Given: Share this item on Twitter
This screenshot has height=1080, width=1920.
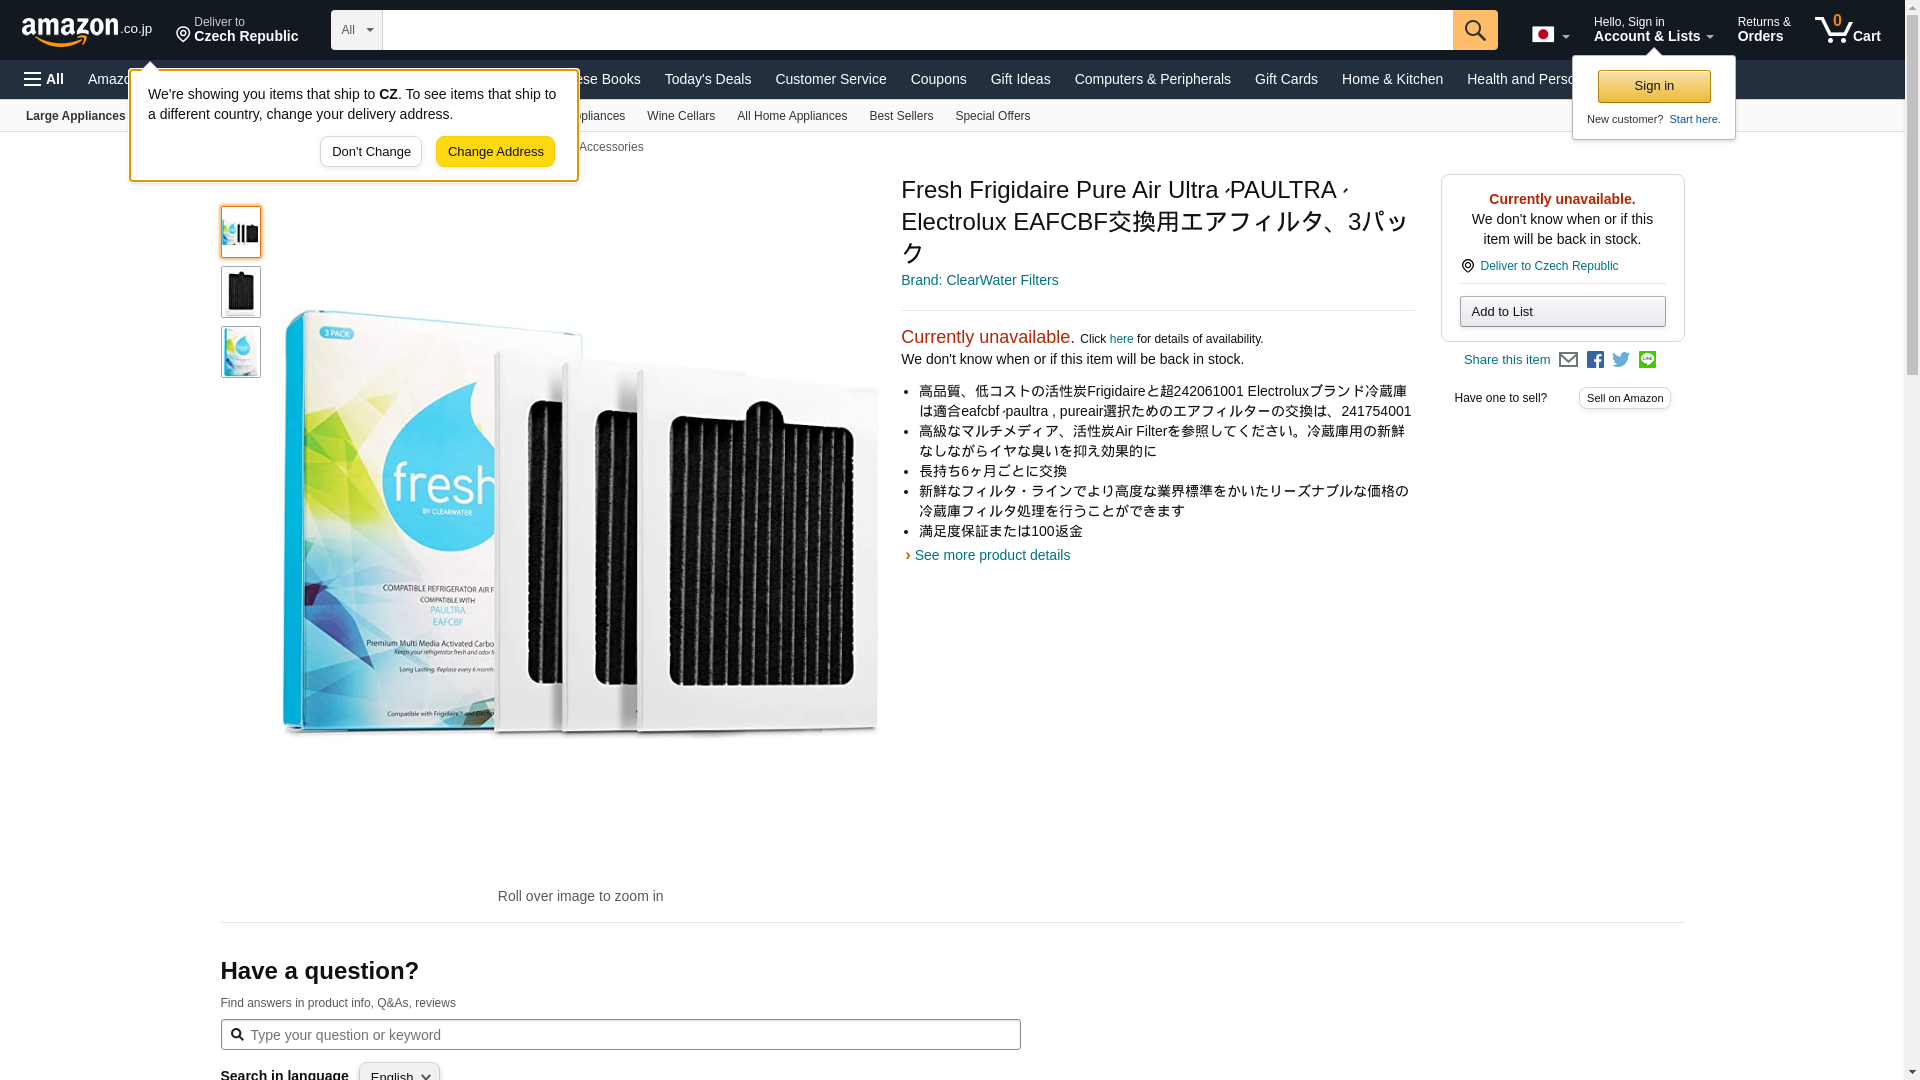Looking at the screenshot, I should [1621, 360].
